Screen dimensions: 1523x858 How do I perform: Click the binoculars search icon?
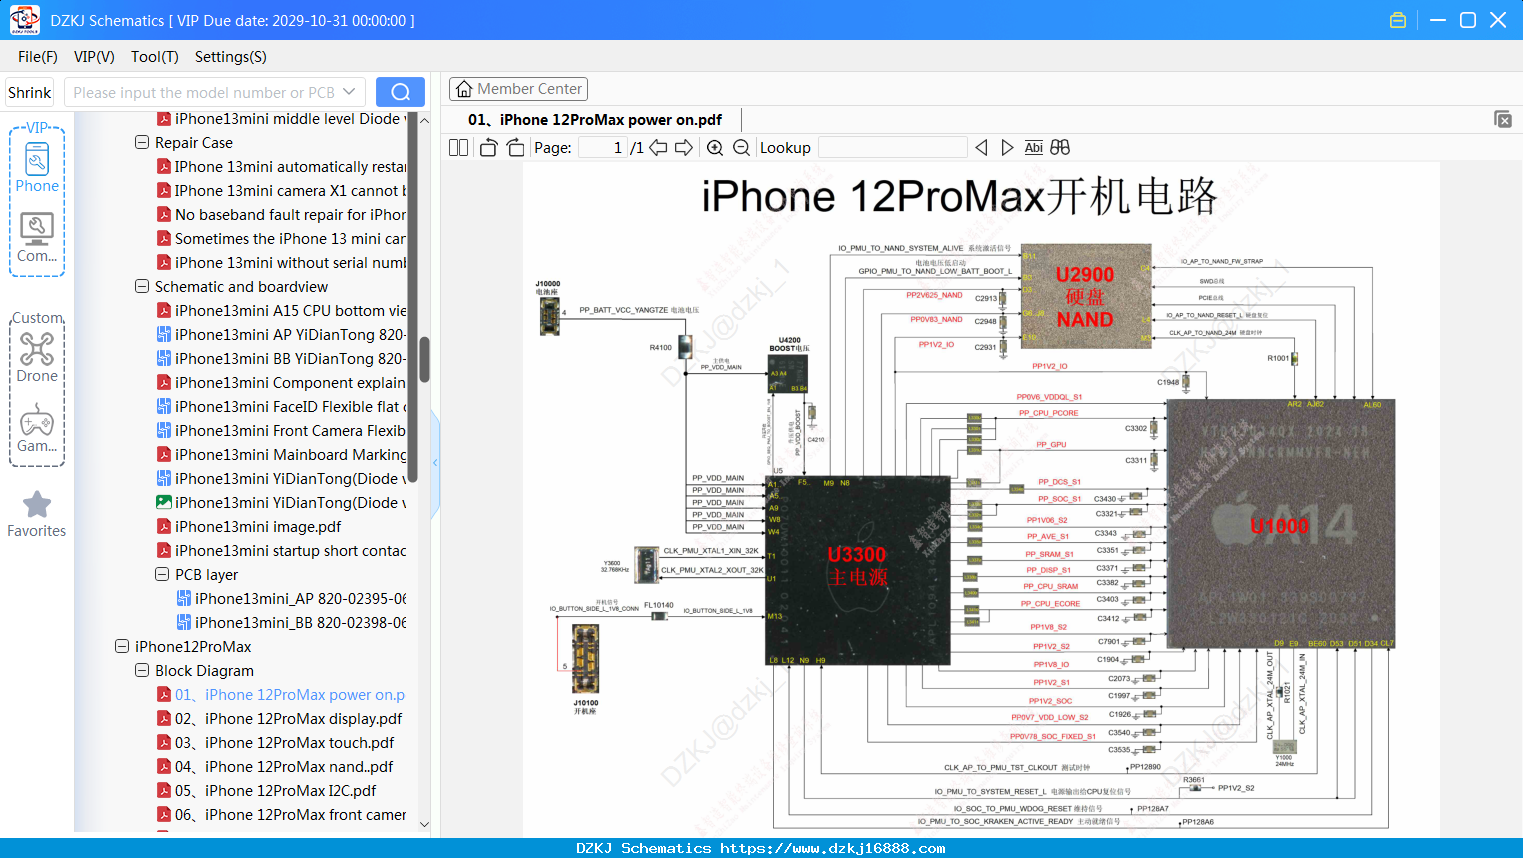pos(1060,148)
